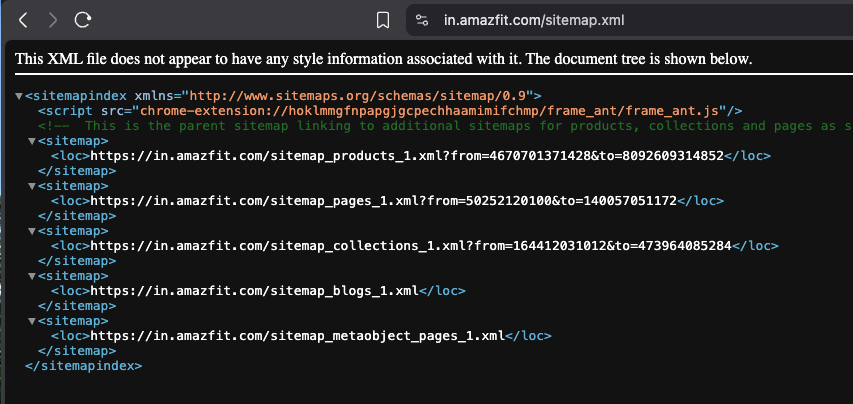Collapse the sitemap node containing blogs URL

(x=32, y=276)
